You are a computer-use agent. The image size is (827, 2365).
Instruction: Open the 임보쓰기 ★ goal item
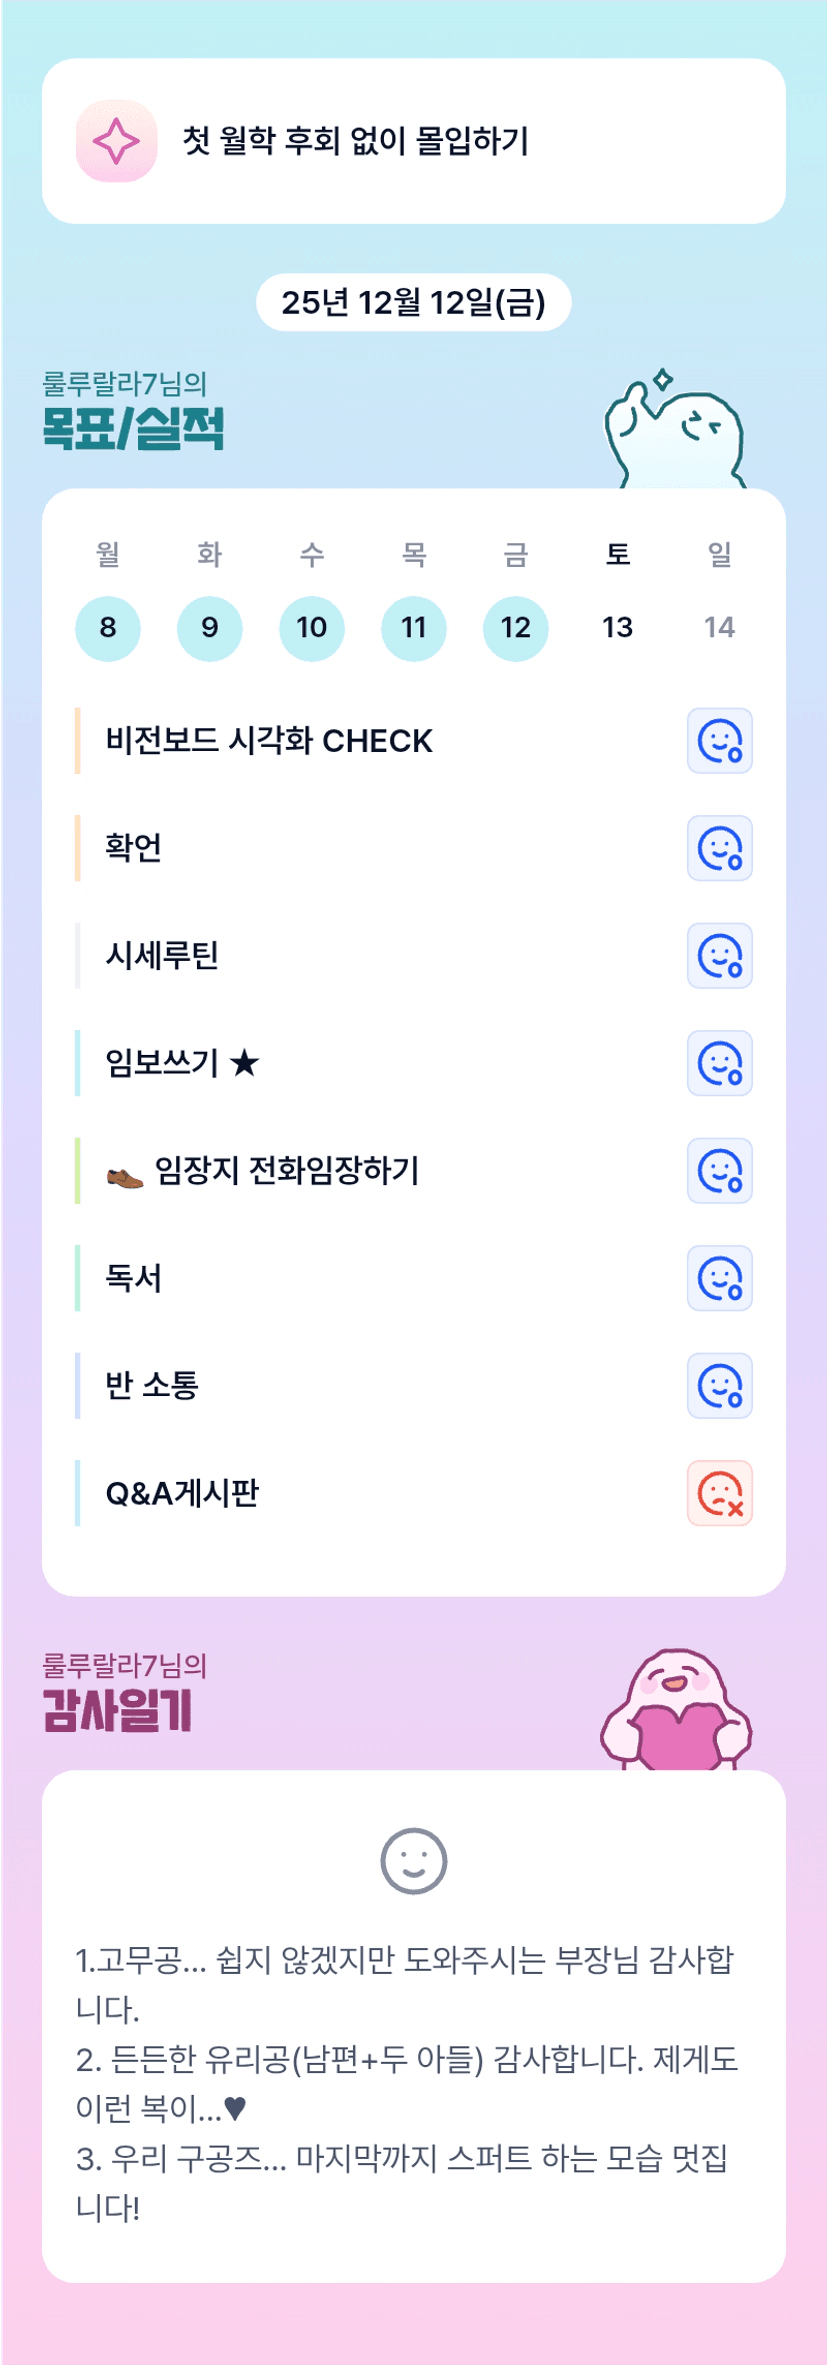pos(182,1063)
